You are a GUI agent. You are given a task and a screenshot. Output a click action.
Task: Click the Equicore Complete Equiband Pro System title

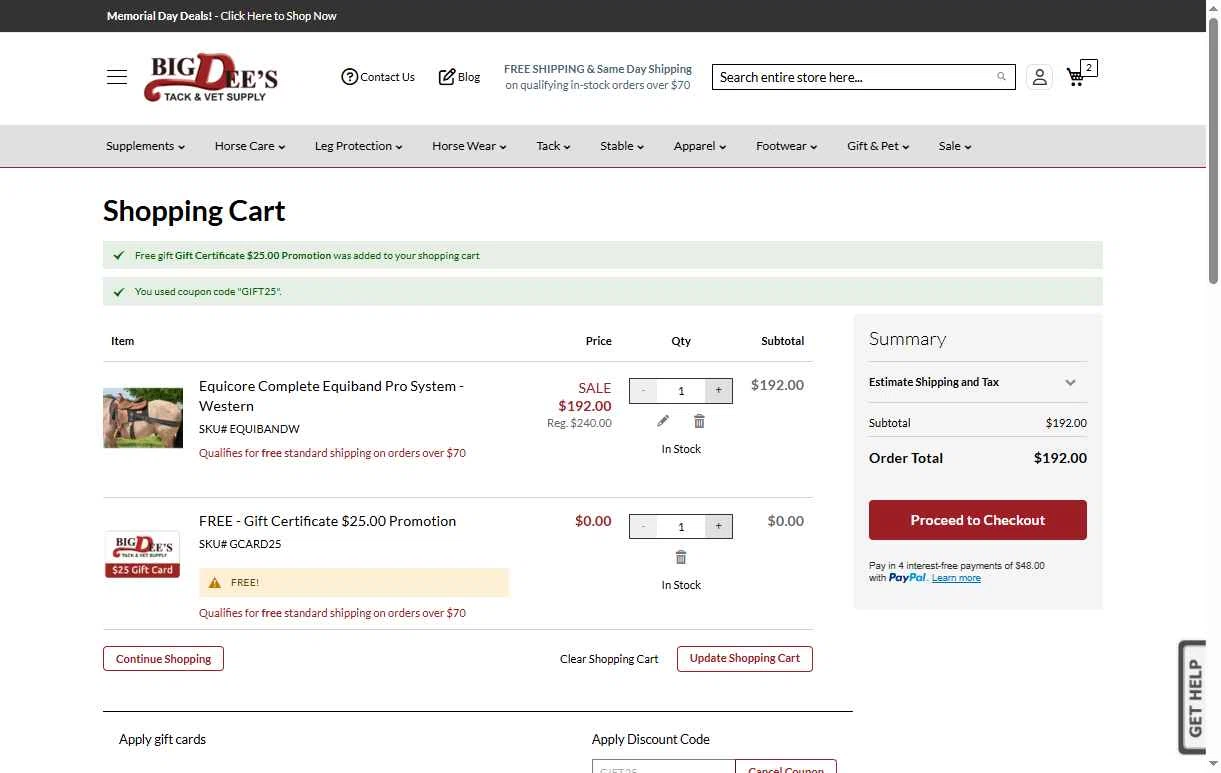[331, 396]
